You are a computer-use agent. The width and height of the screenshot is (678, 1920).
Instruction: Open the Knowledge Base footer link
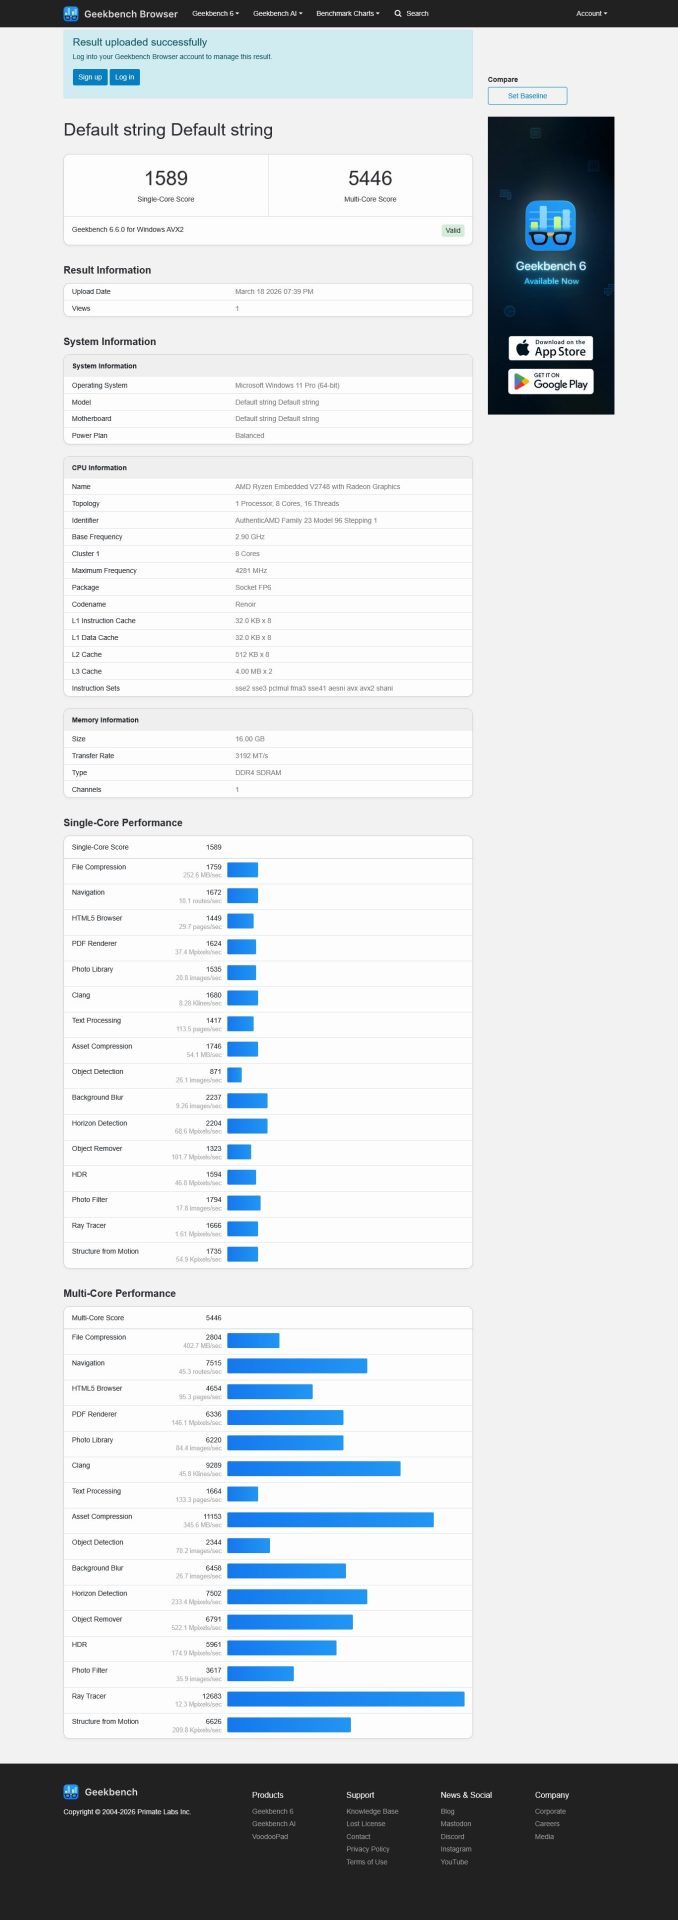(x=372, y=1811)
